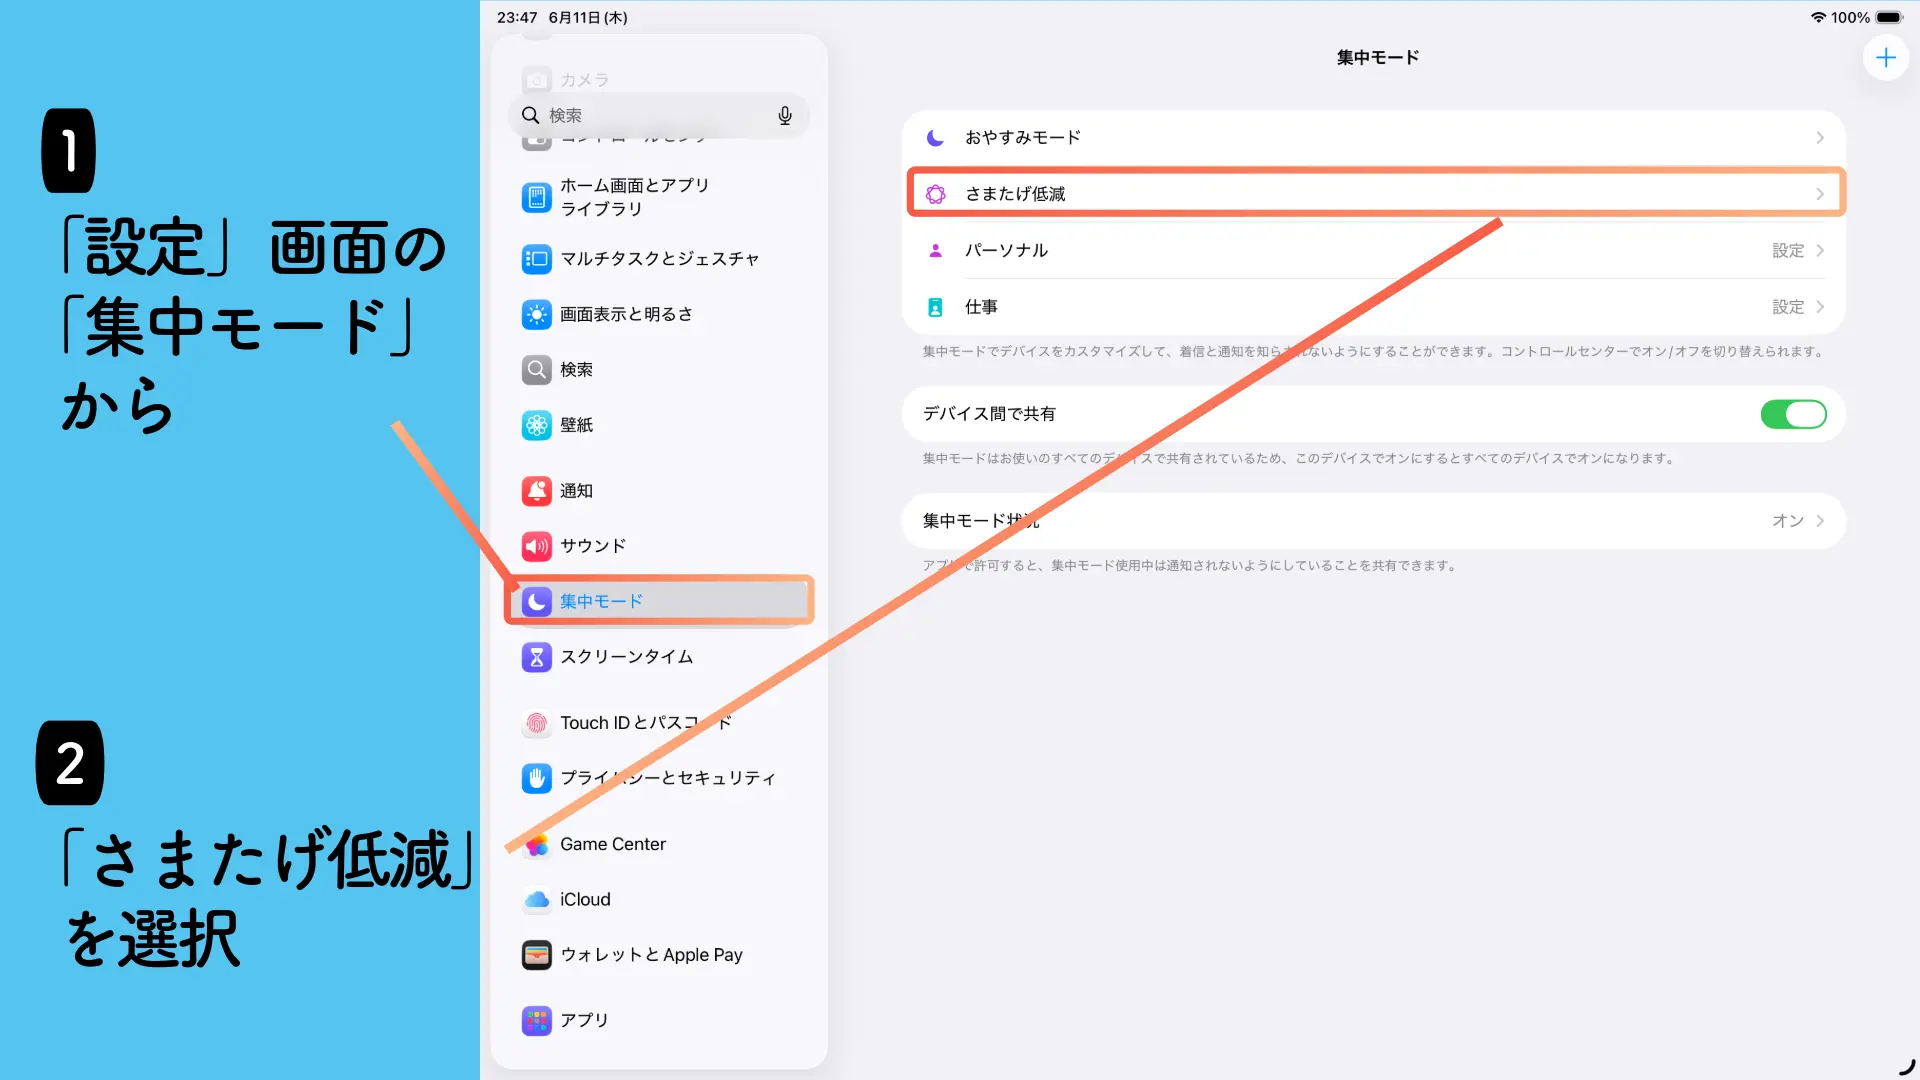The width and height of the screenshot is (1920, 1080).
Task: Open 検索 settings icon in sidebar
Action: point(537,370)
